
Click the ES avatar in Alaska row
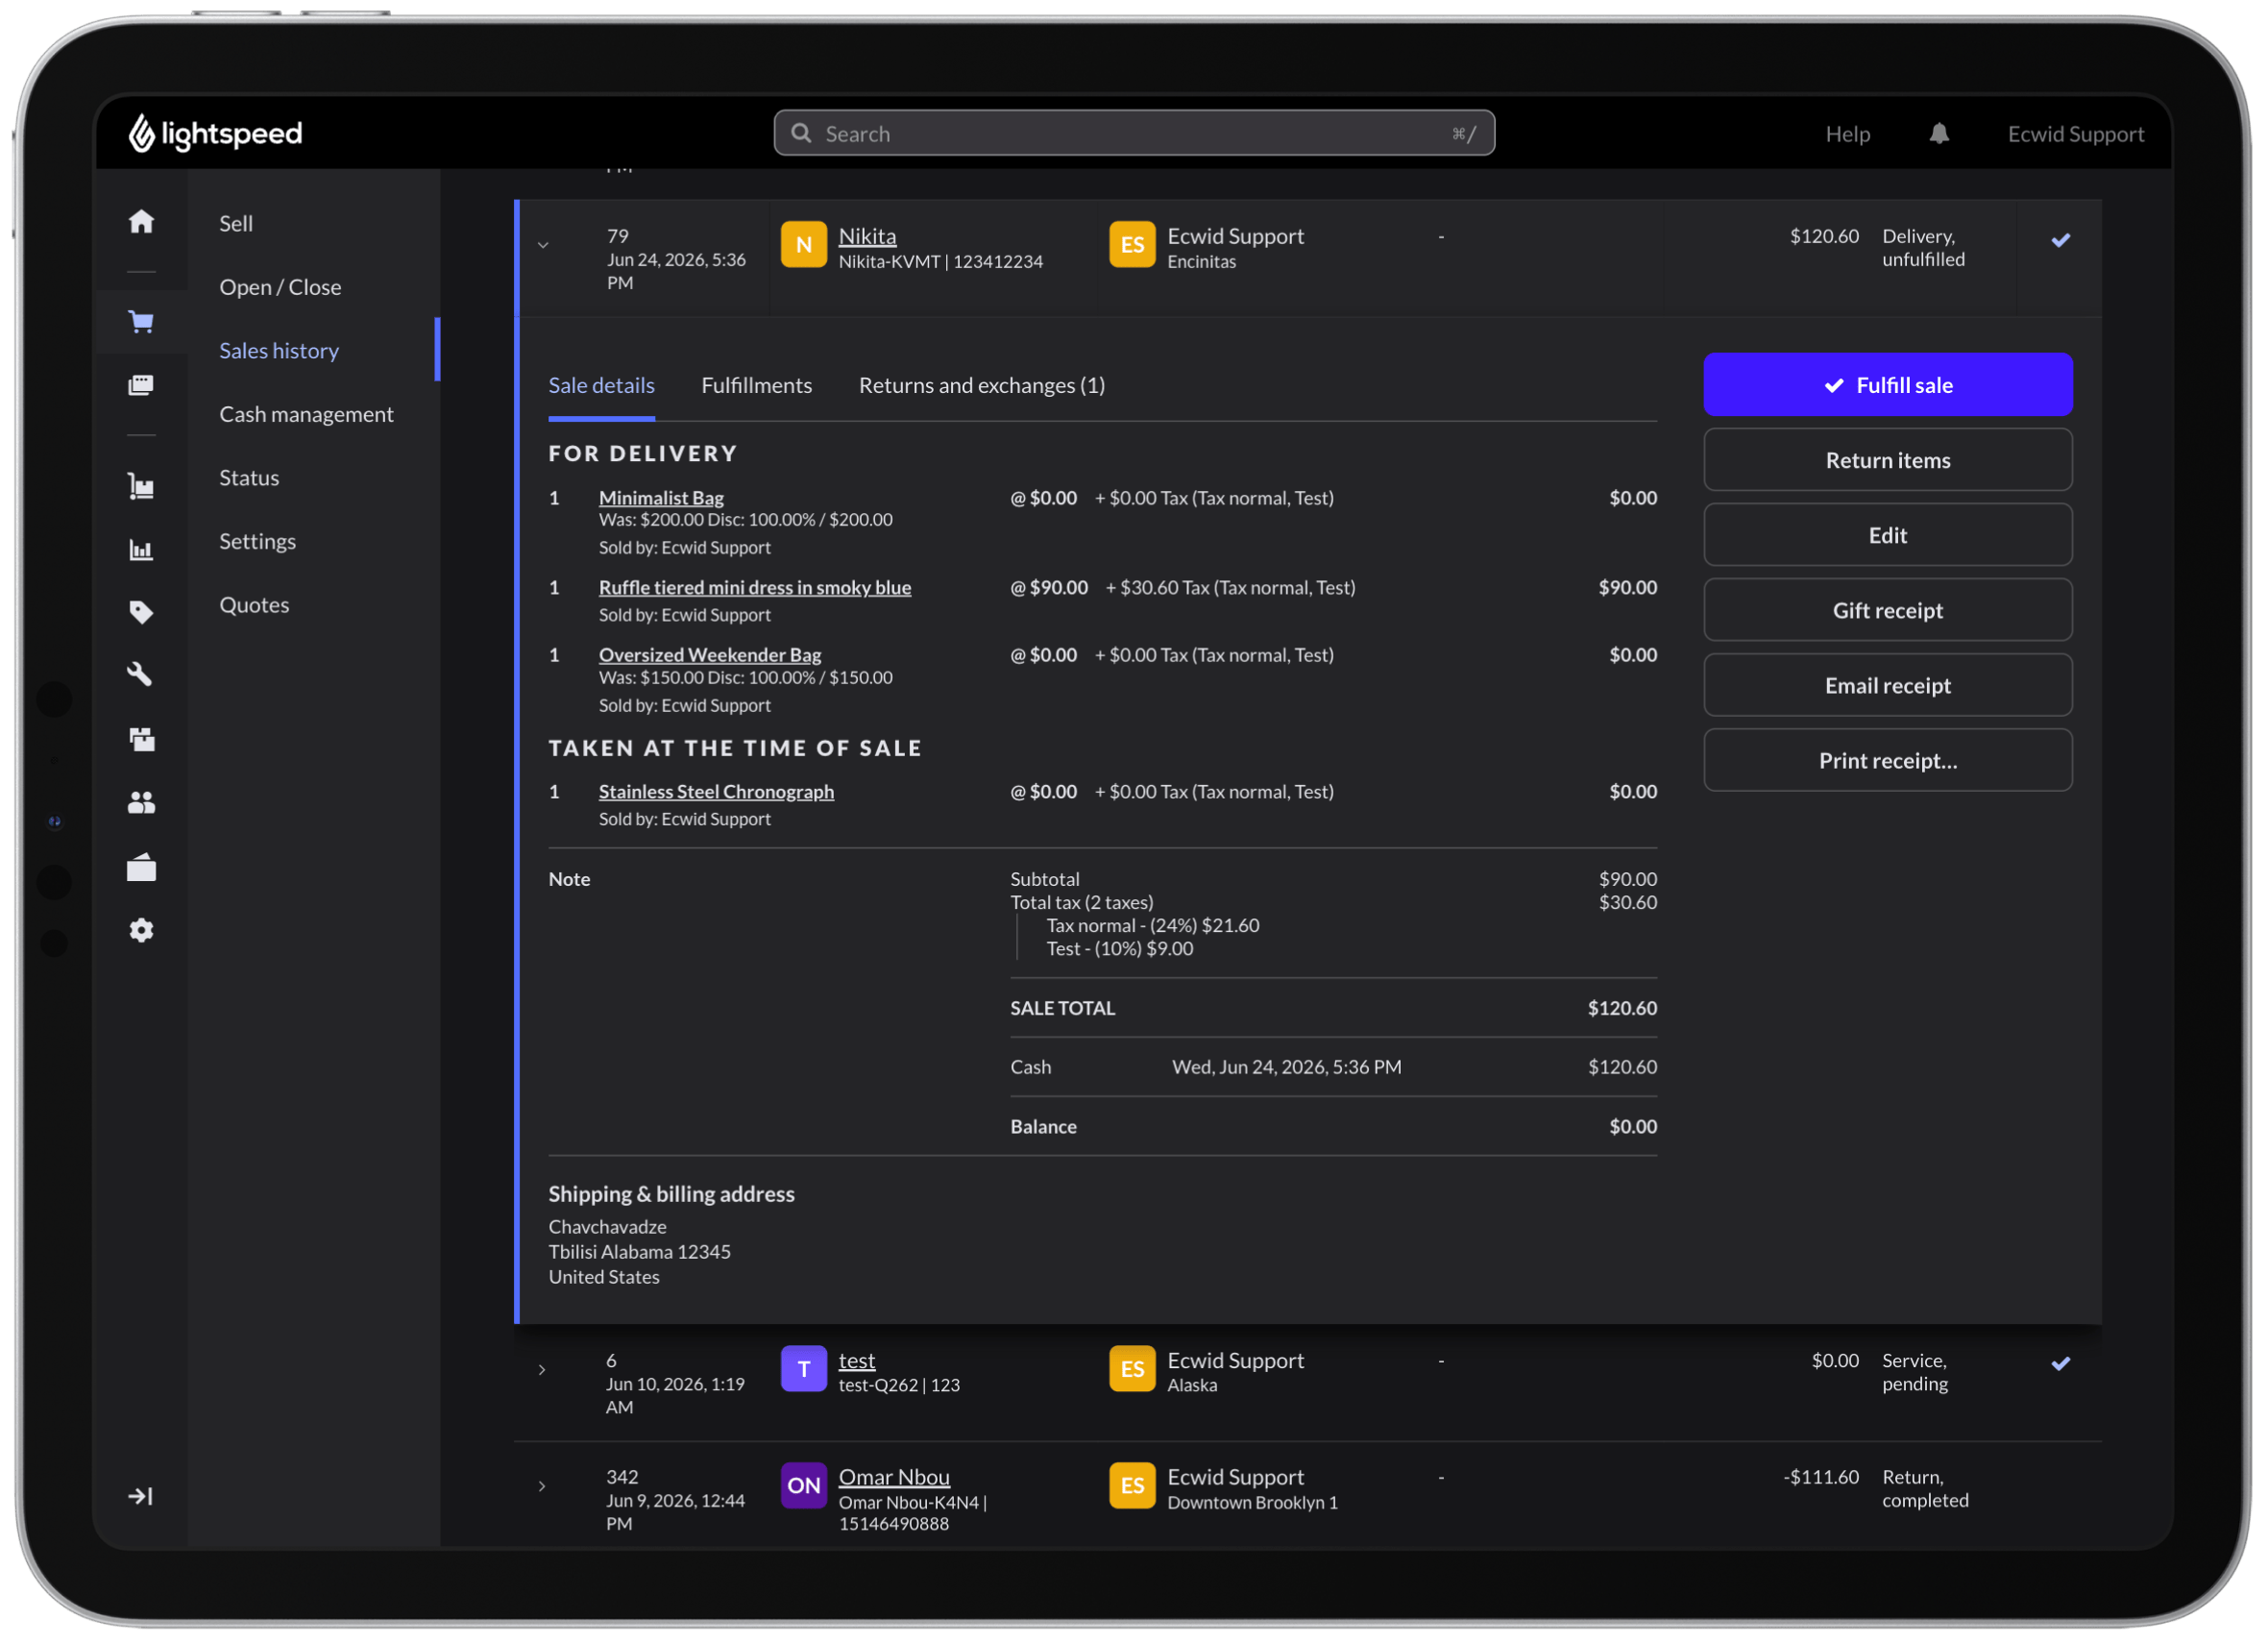point(1133,1370)
